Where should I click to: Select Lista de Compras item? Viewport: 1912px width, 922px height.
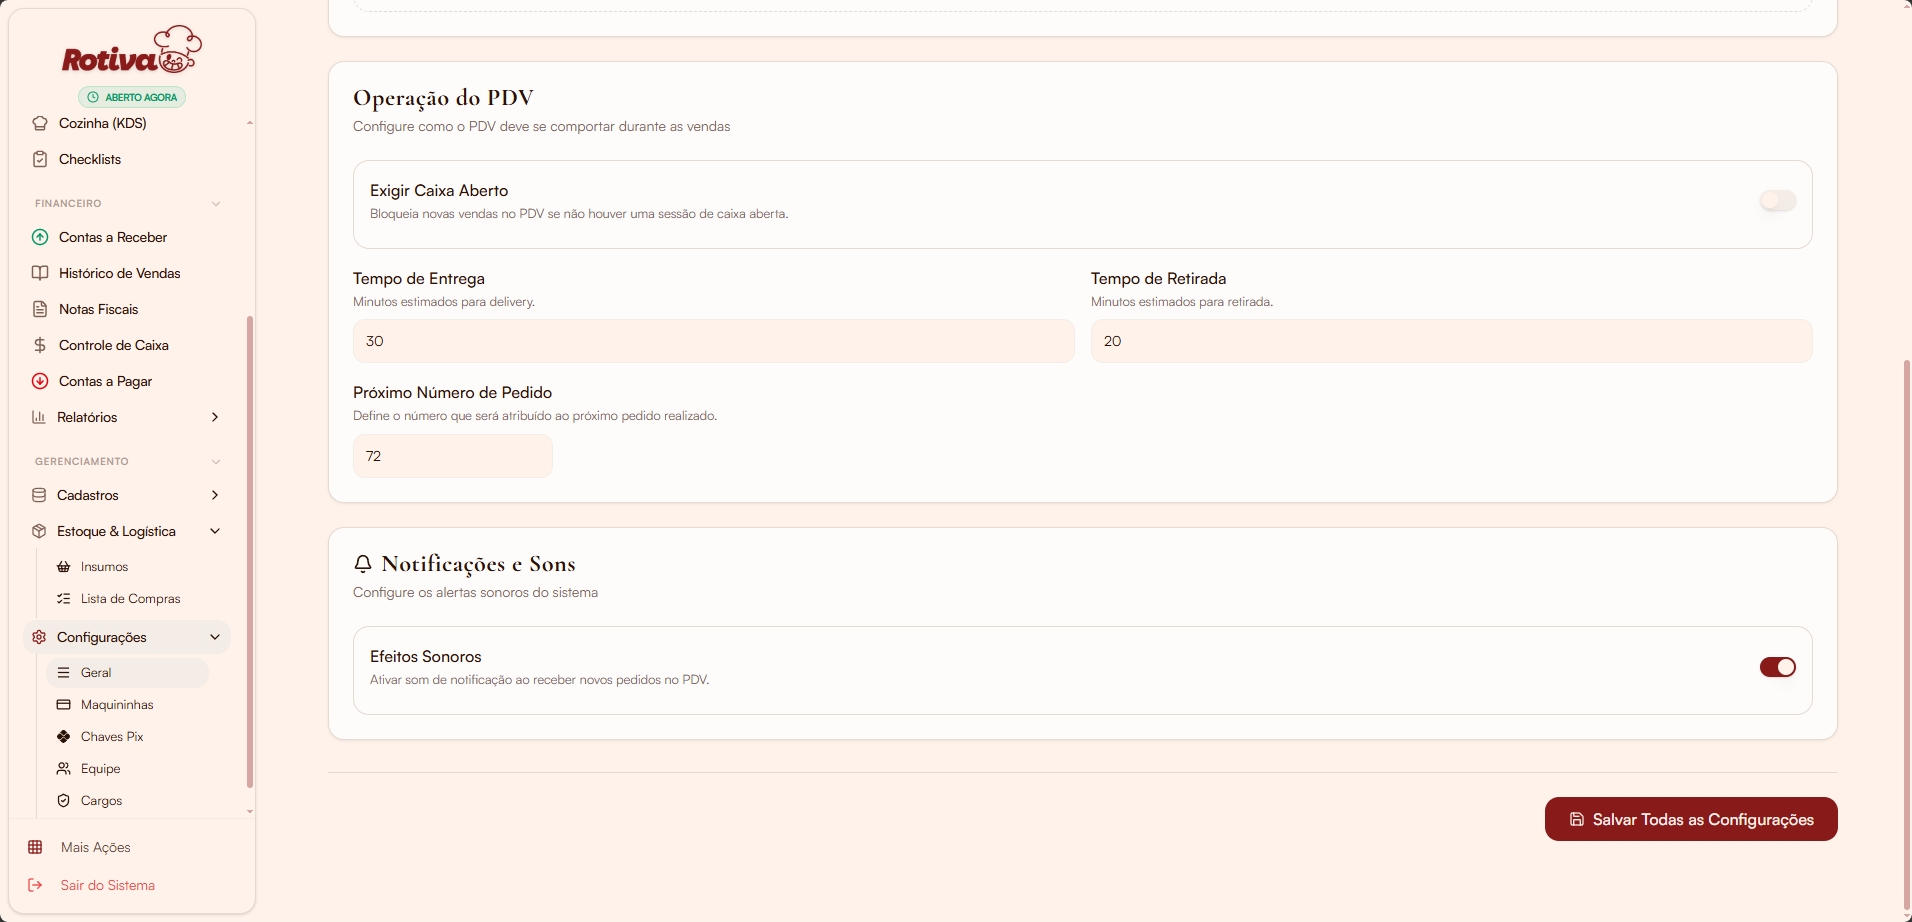[131, 599]
